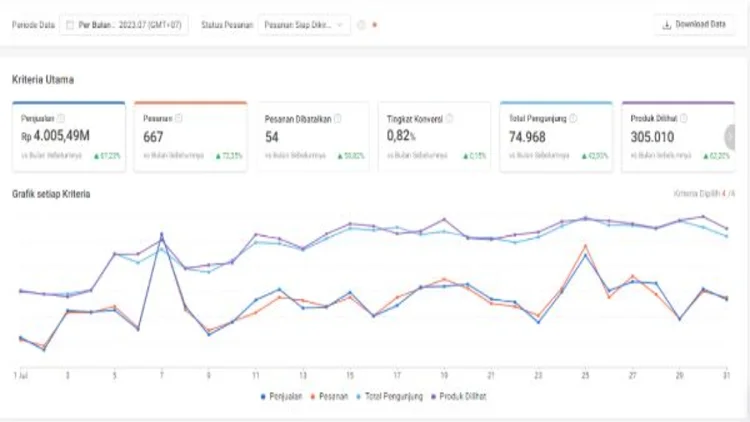Toggle the Pesanan metric card
Image resolution: width=750 pixels, height=422 pixels.
pos(191,136)
